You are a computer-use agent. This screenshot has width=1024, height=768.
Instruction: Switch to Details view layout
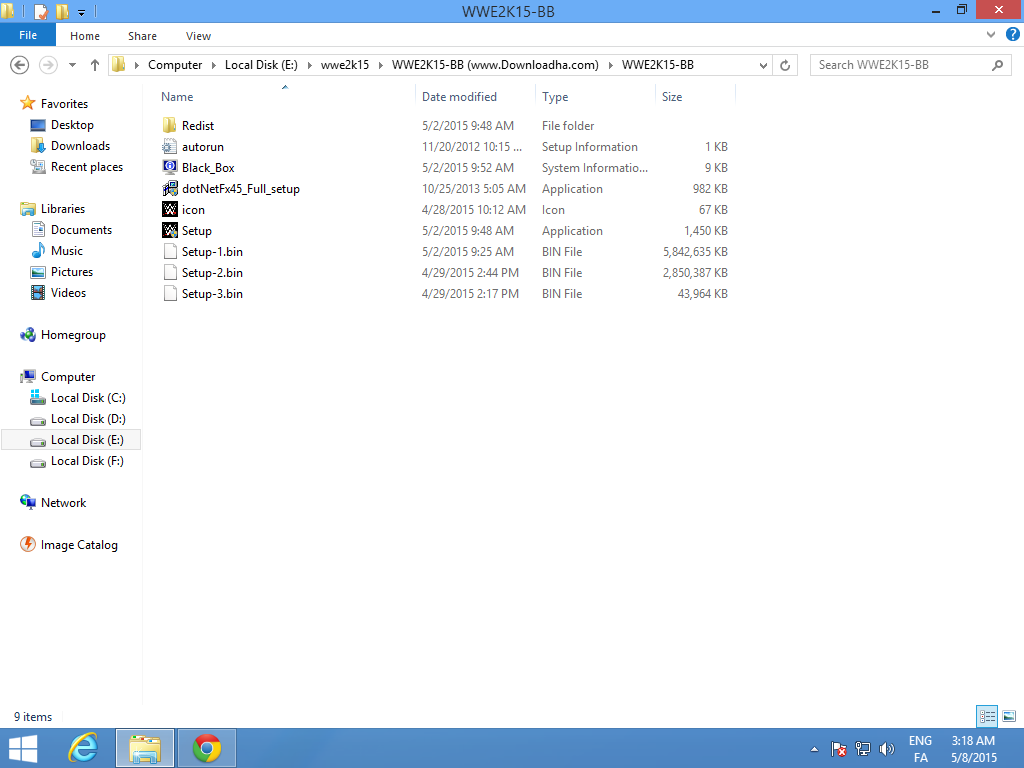[x=987, y=716]
